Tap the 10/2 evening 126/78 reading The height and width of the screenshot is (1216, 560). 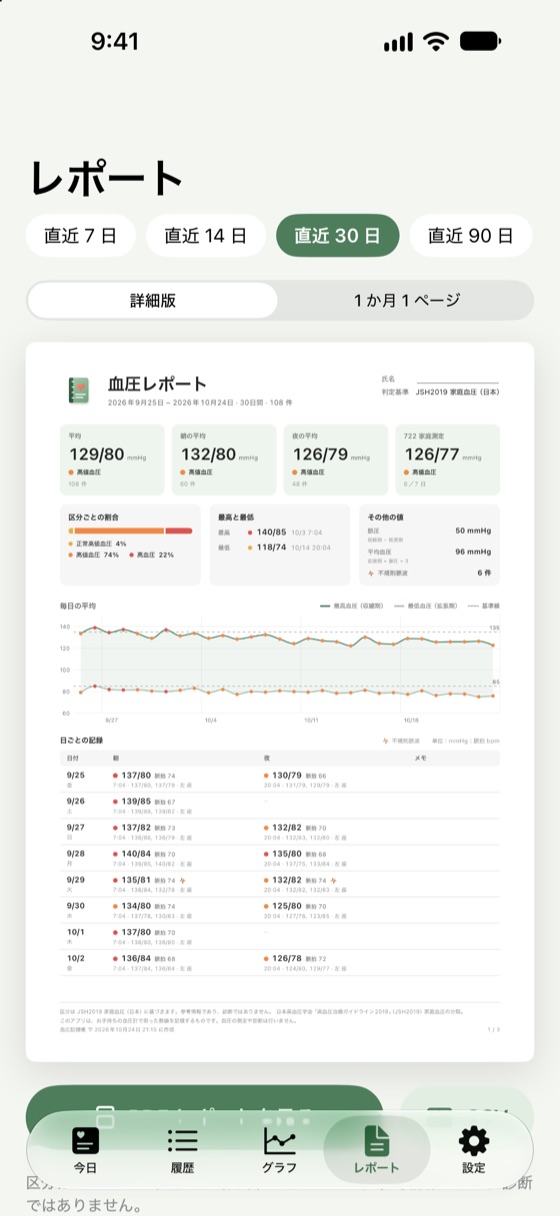(x=287, y=957)
